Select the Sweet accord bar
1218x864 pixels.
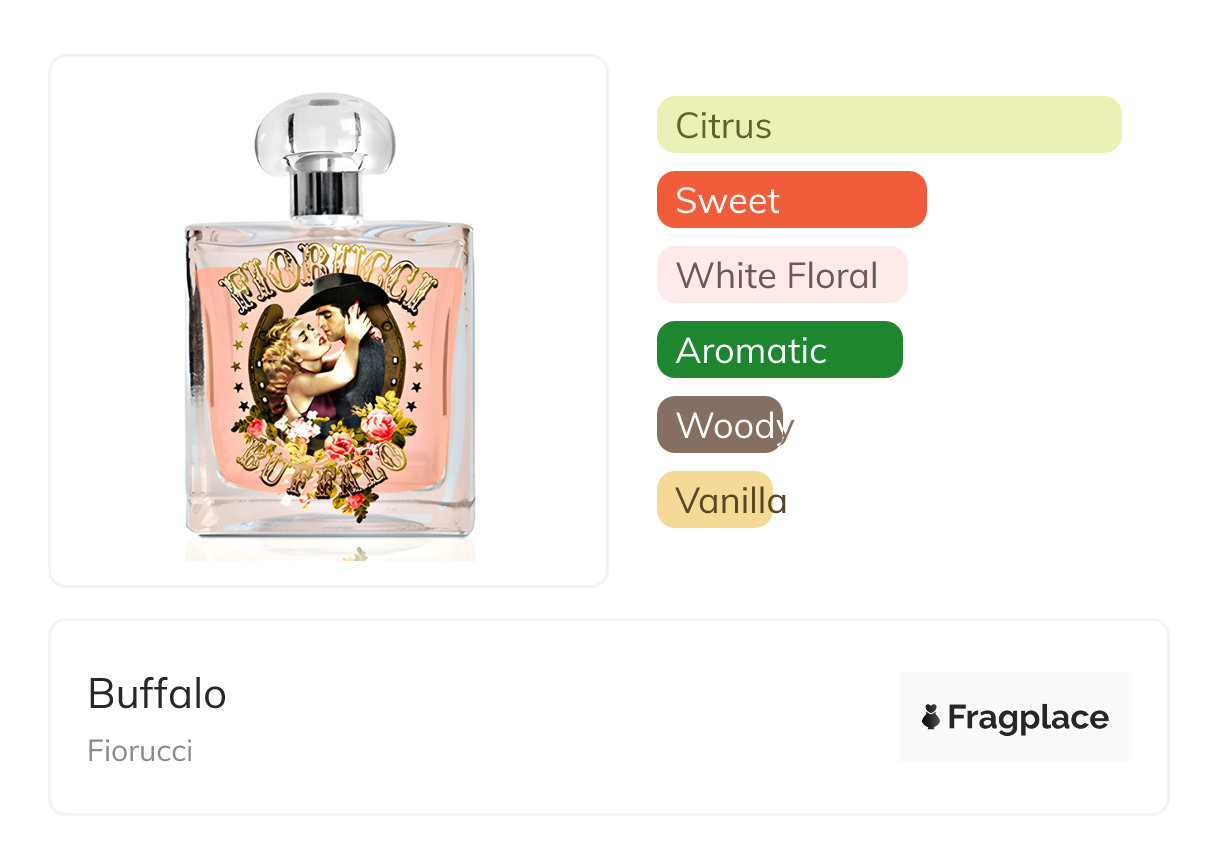[x=791, y=200]
